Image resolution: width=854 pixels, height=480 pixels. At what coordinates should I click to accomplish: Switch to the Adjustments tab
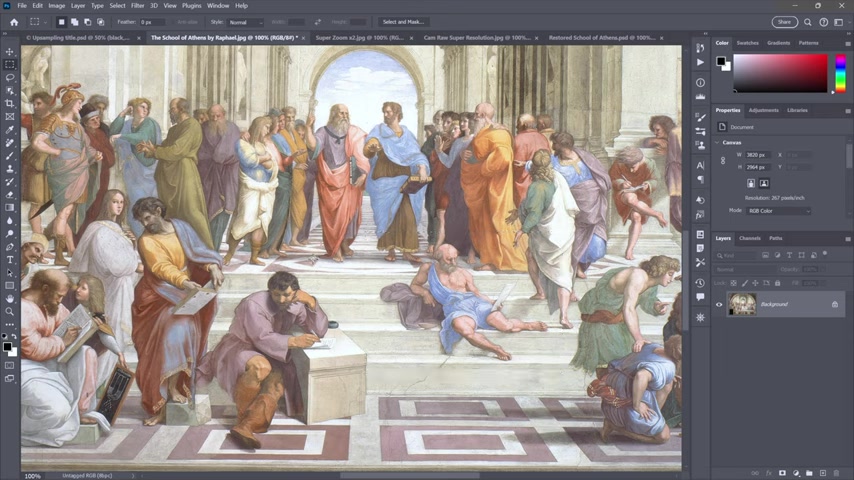764,111
